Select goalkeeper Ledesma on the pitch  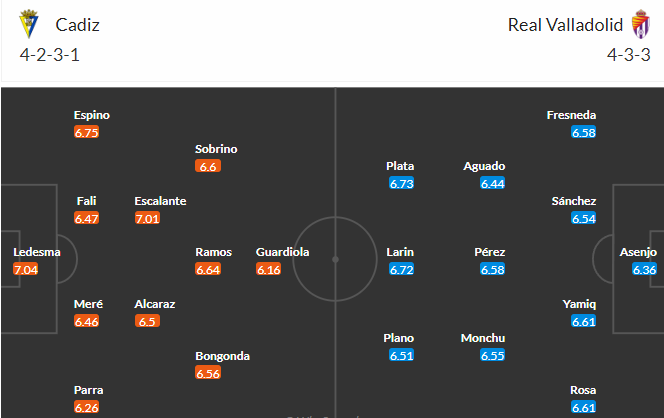tap(37, 252)
